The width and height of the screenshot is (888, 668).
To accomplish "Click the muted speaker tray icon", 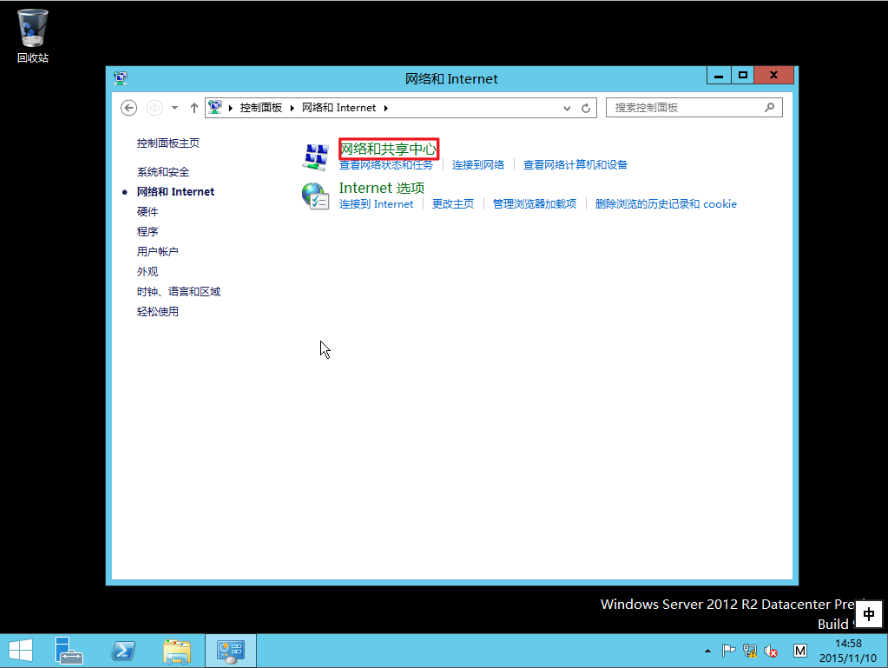I will click(x=771, y=651).
